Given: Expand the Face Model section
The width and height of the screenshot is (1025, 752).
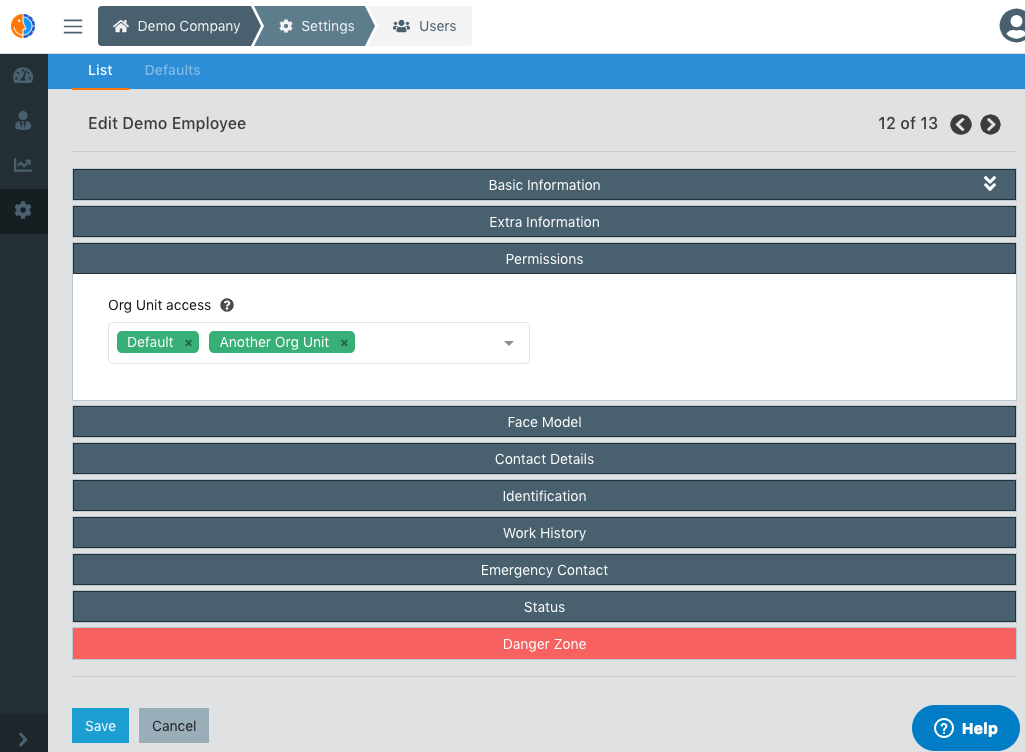Looking at the screenshot, I should click(544, 422).
